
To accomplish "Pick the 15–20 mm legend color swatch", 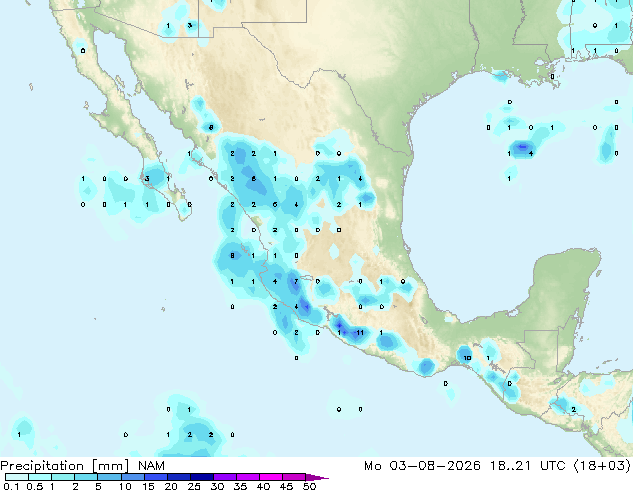I will [155, 477].
